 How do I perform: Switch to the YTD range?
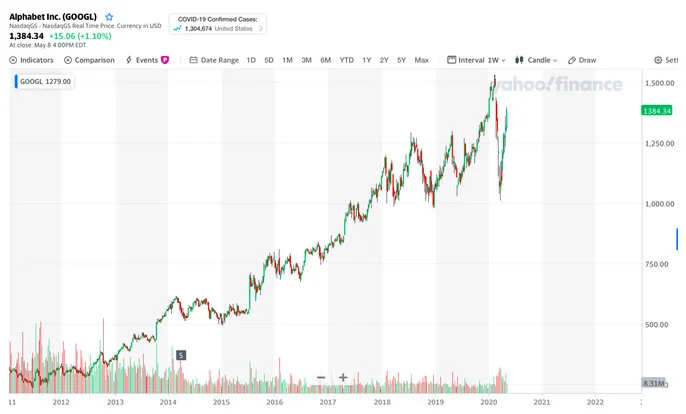tap(346, 60)
